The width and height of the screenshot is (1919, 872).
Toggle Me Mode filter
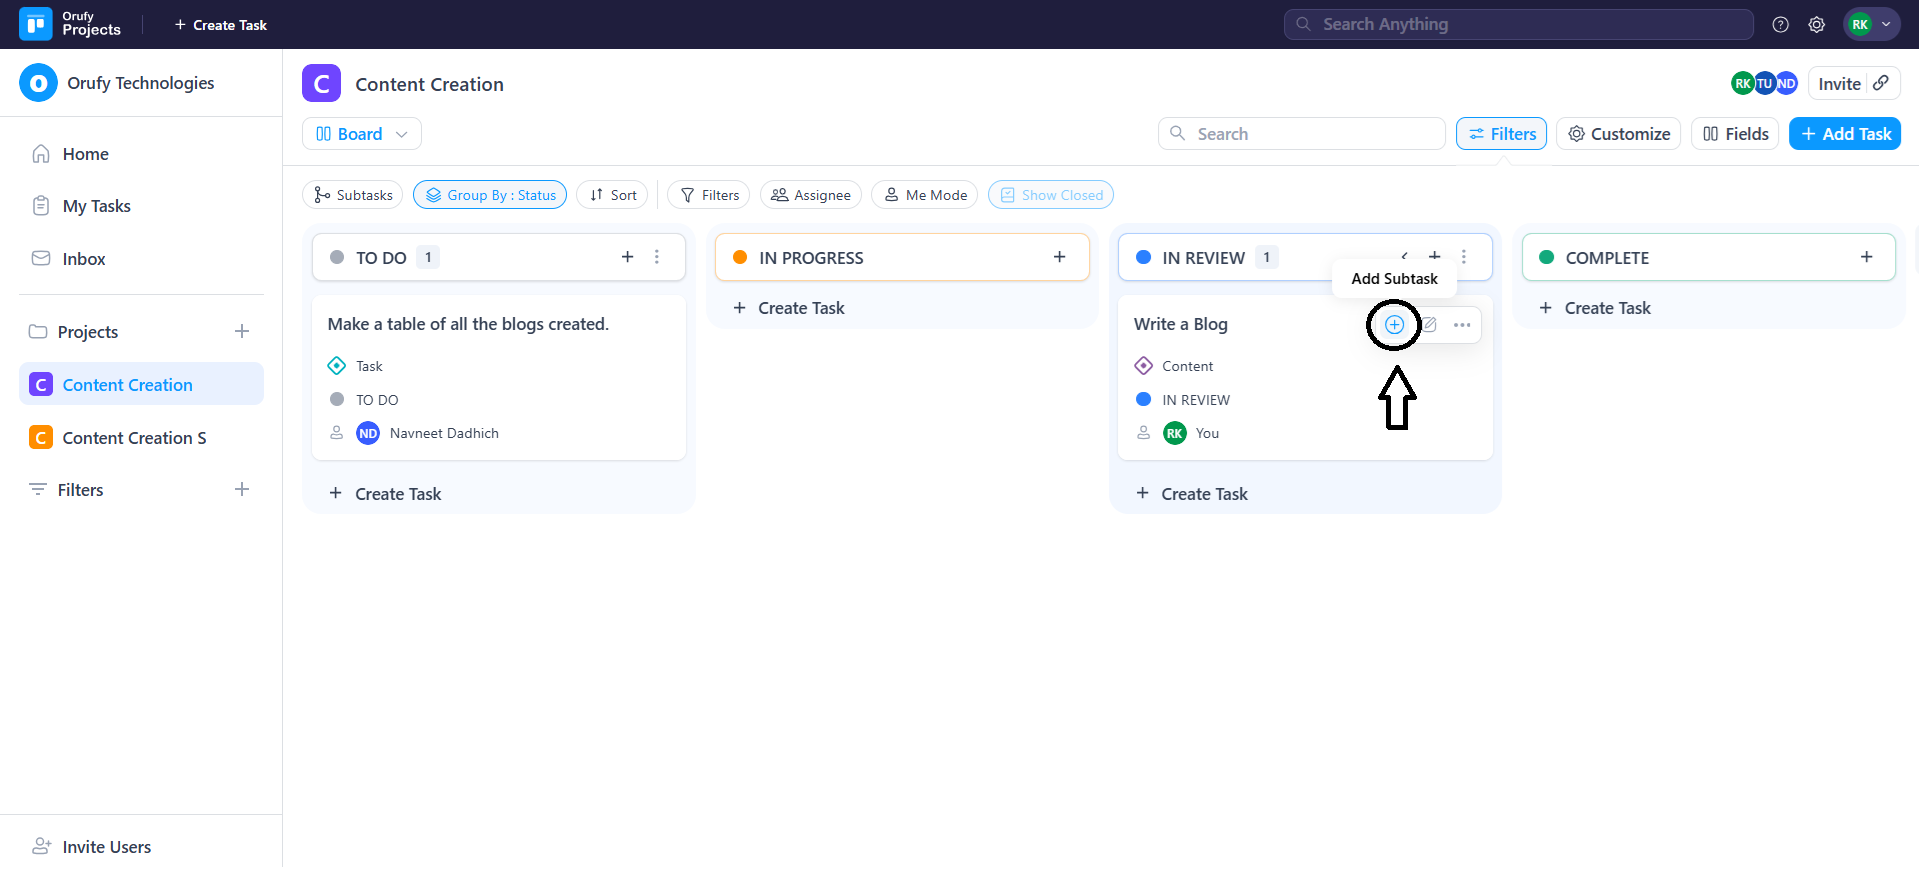(x=925, y=195)
